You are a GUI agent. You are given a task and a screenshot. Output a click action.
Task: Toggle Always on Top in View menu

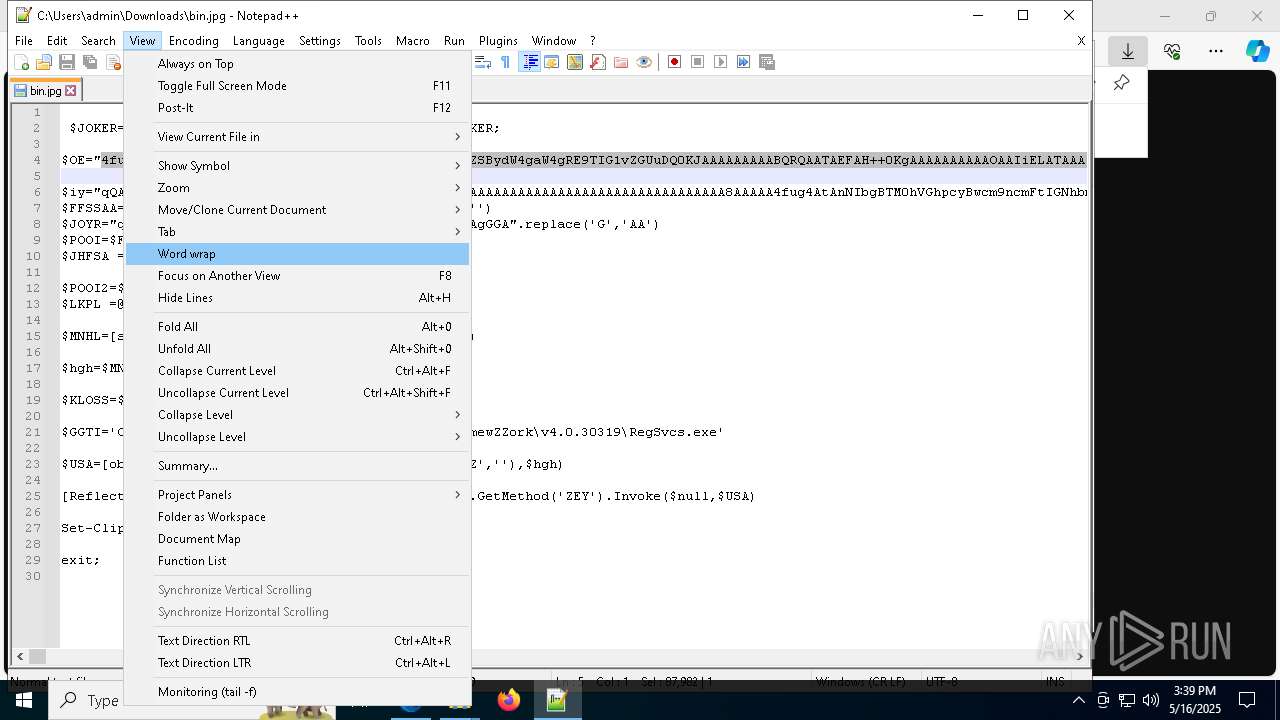pos(298,64)
